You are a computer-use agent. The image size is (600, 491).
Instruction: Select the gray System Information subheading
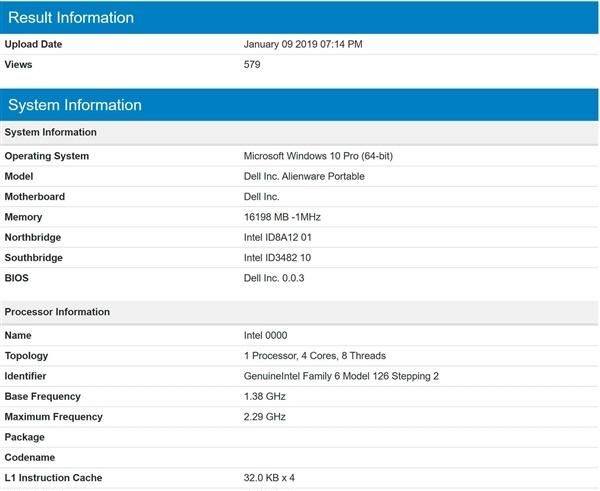299,132
